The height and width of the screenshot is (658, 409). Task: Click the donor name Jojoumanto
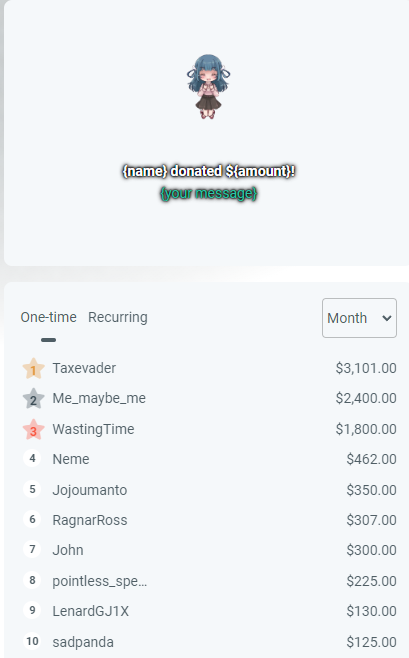pos(90,490)
